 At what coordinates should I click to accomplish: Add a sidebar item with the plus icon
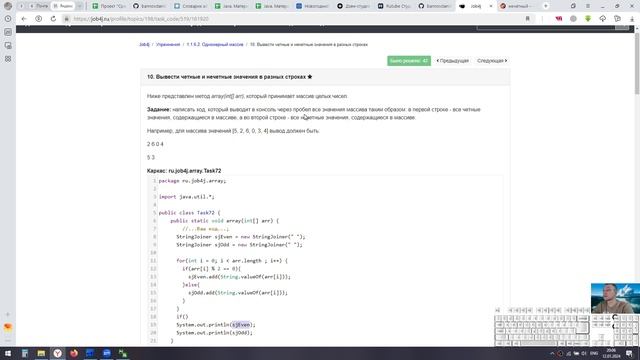click(8, 315)
